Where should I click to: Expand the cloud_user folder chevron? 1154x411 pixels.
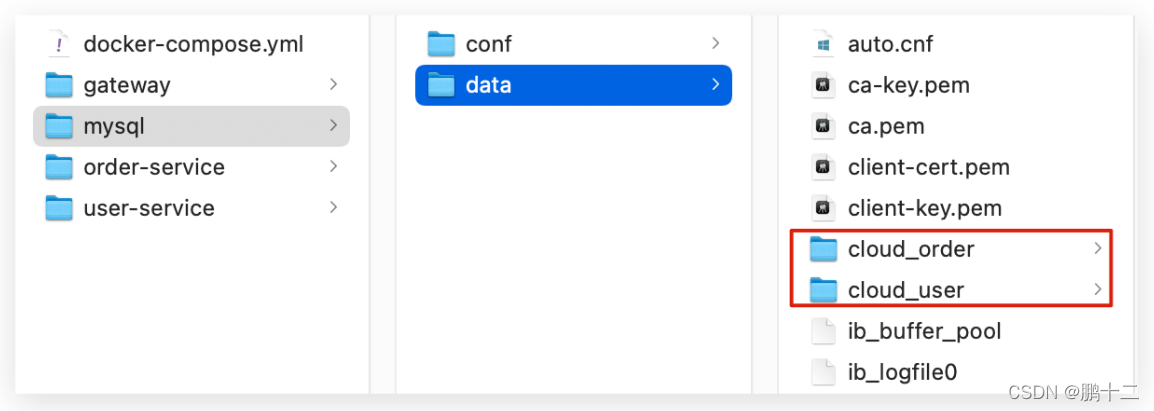coord(1097,290)
